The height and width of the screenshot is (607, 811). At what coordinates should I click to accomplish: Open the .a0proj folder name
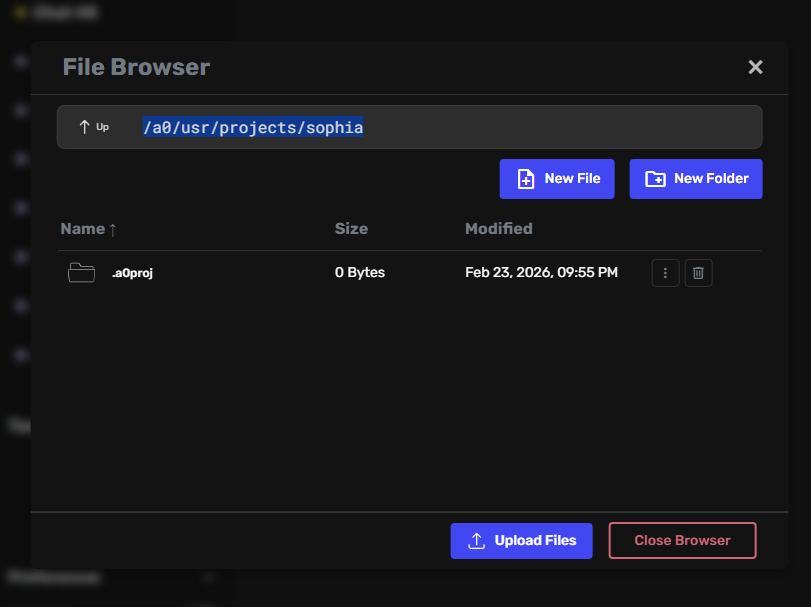click(x=132, y=273)
